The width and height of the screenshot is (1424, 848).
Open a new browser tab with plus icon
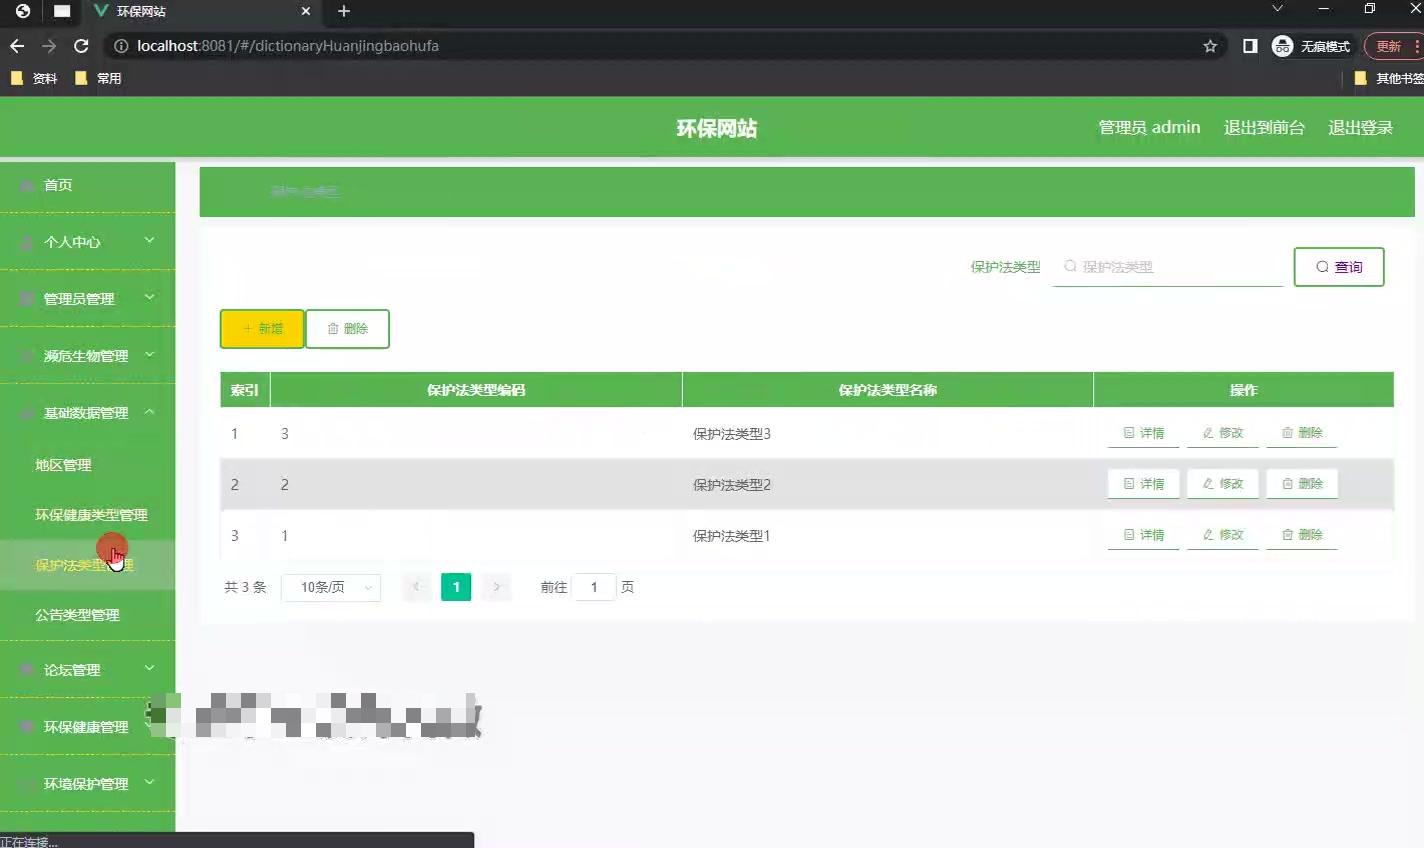click(344, 11)
